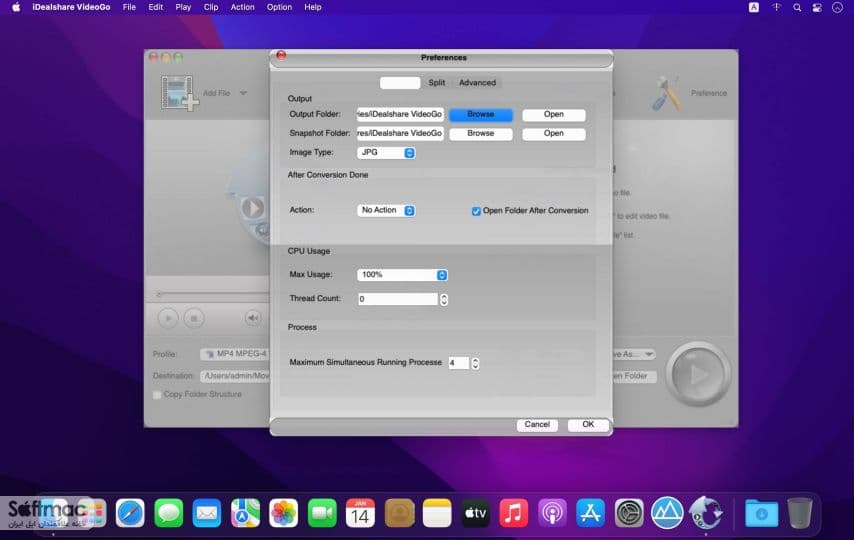854x540 pixels.
Task: Open the Trash in the Dock
Action: [x=800, y=513]
